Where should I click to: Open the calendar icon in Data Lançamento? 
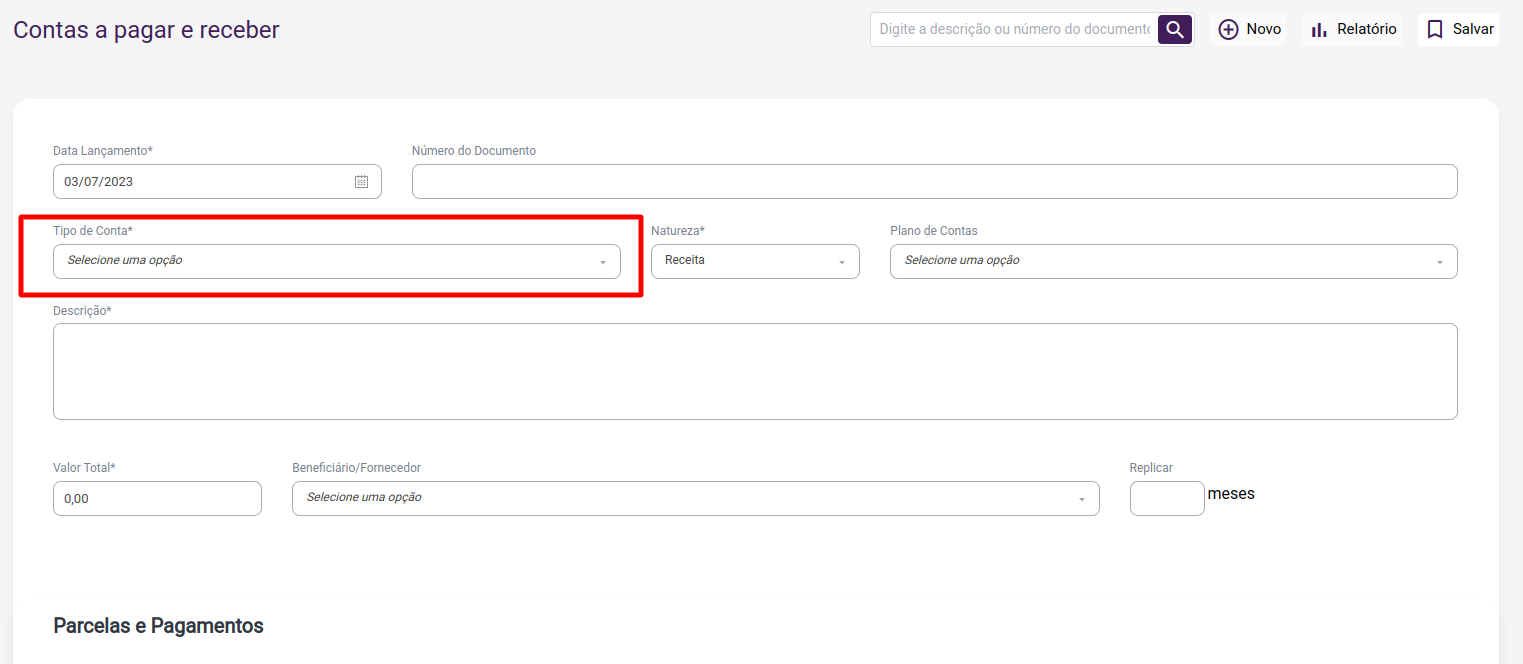click(x=361, y=182)
